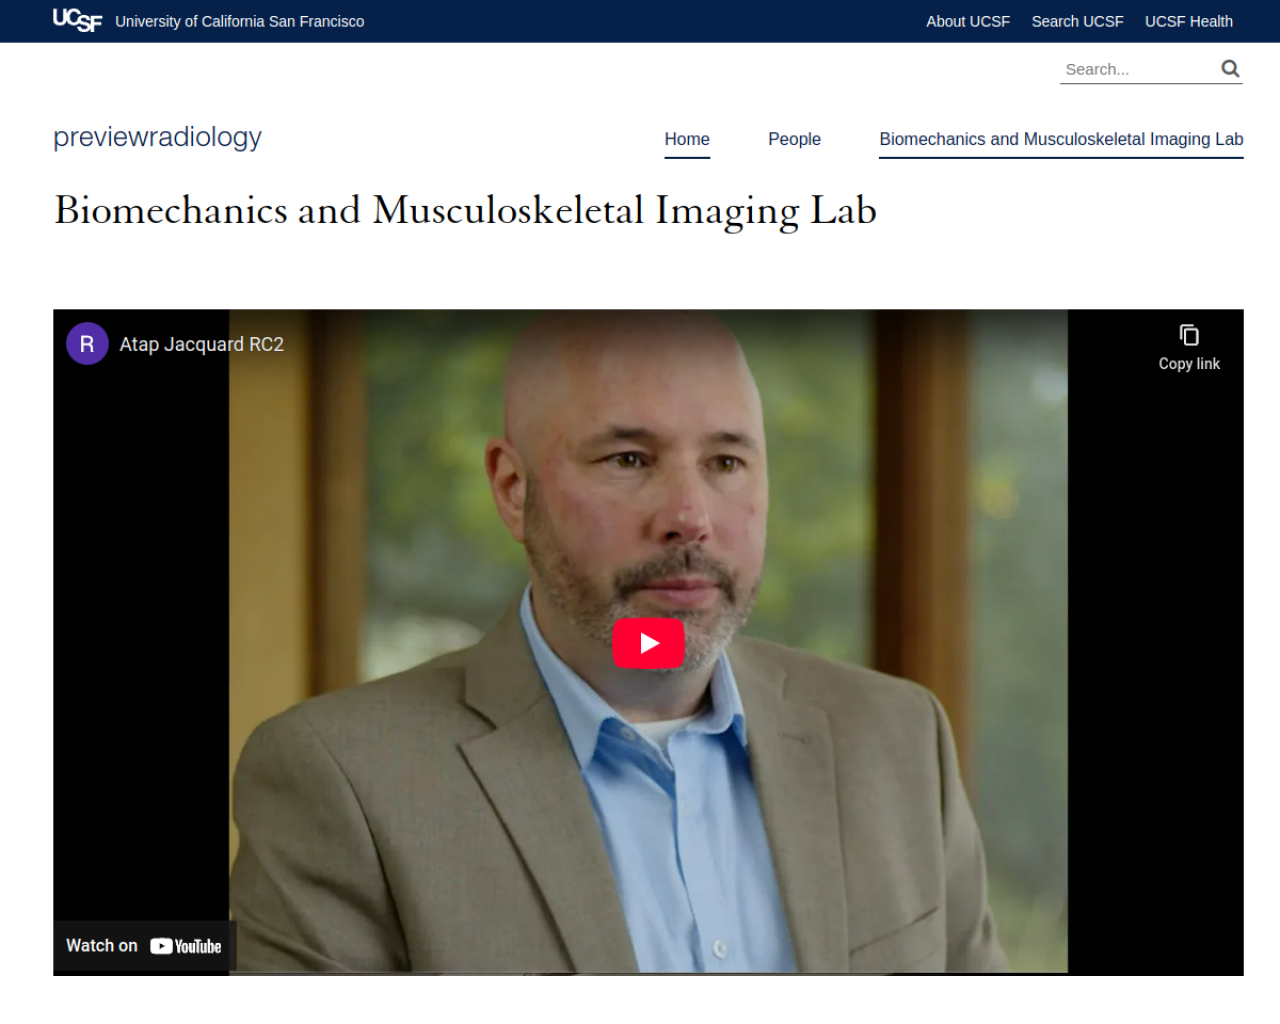The width and height of the screenshot is (1280, 1024).
Task: Open the Search UCSF link
Action: 1077,21
